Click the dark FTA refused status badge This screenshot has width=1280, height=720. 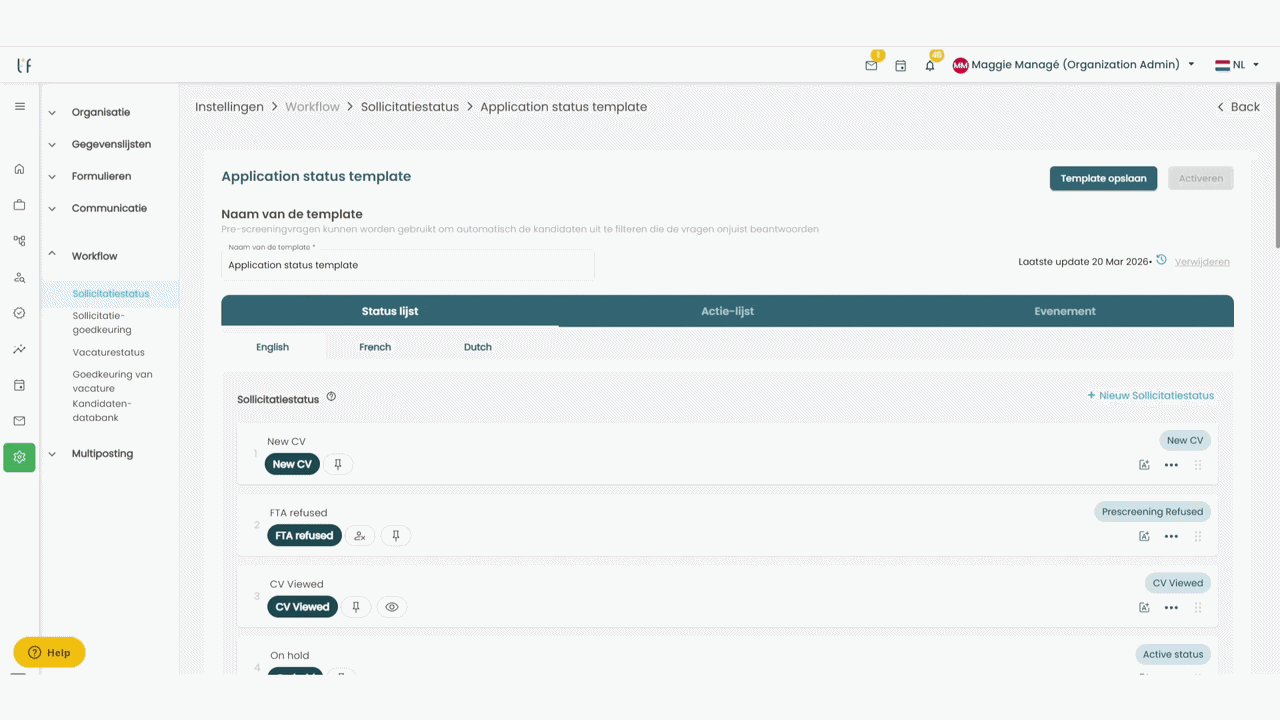[x=304, y=536]
